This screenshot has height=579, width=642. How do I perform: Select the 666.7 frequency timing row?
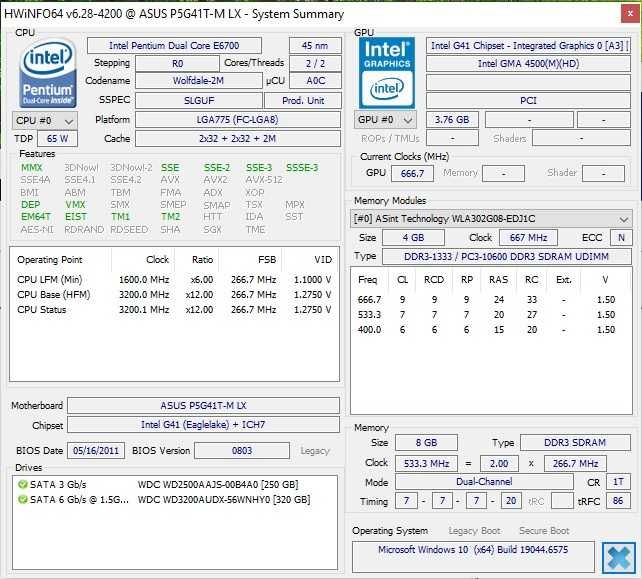point(487,300)
